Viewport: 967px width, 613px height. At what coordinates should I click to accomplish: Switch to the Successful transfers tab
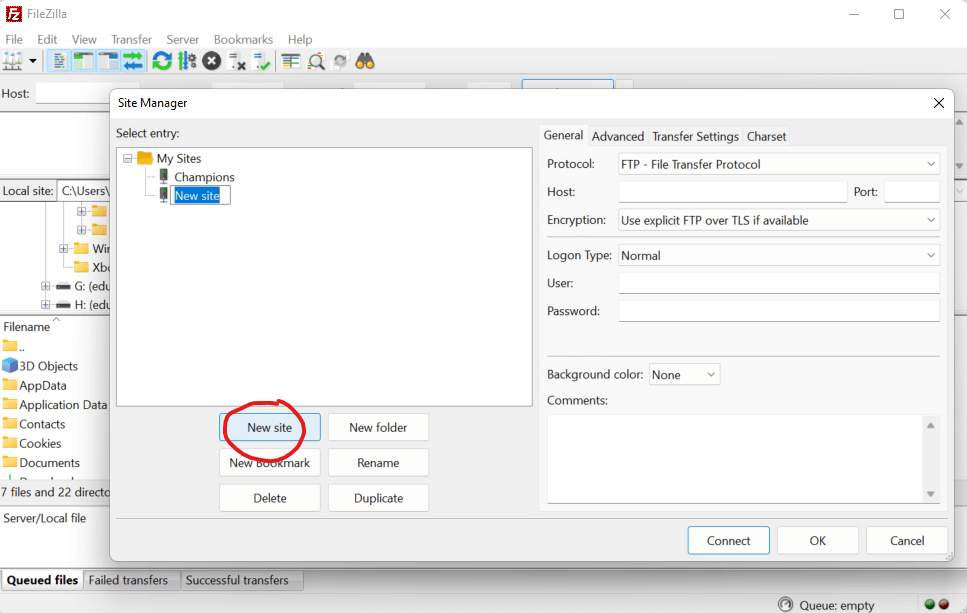(237, 580)
